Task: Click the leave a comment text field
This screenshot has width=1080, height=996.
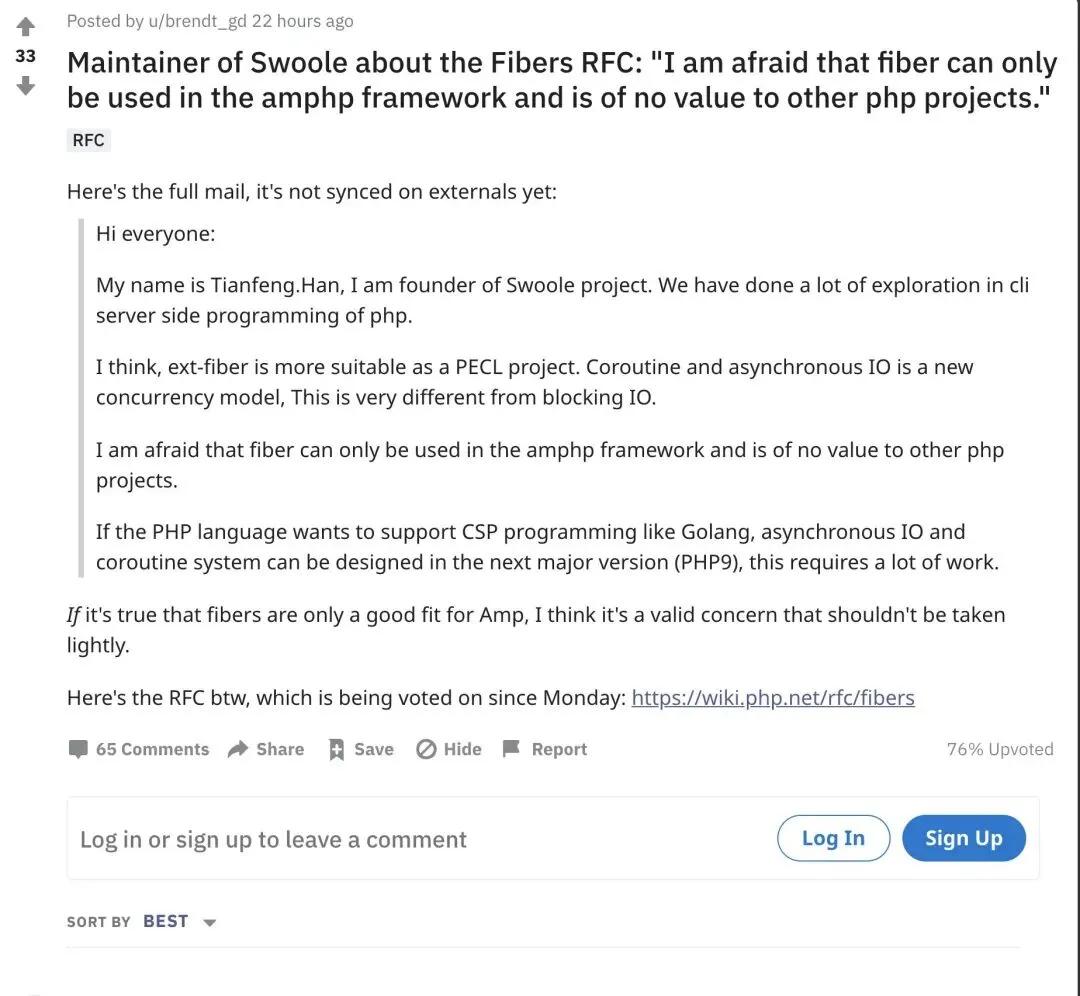Action: 400,839
